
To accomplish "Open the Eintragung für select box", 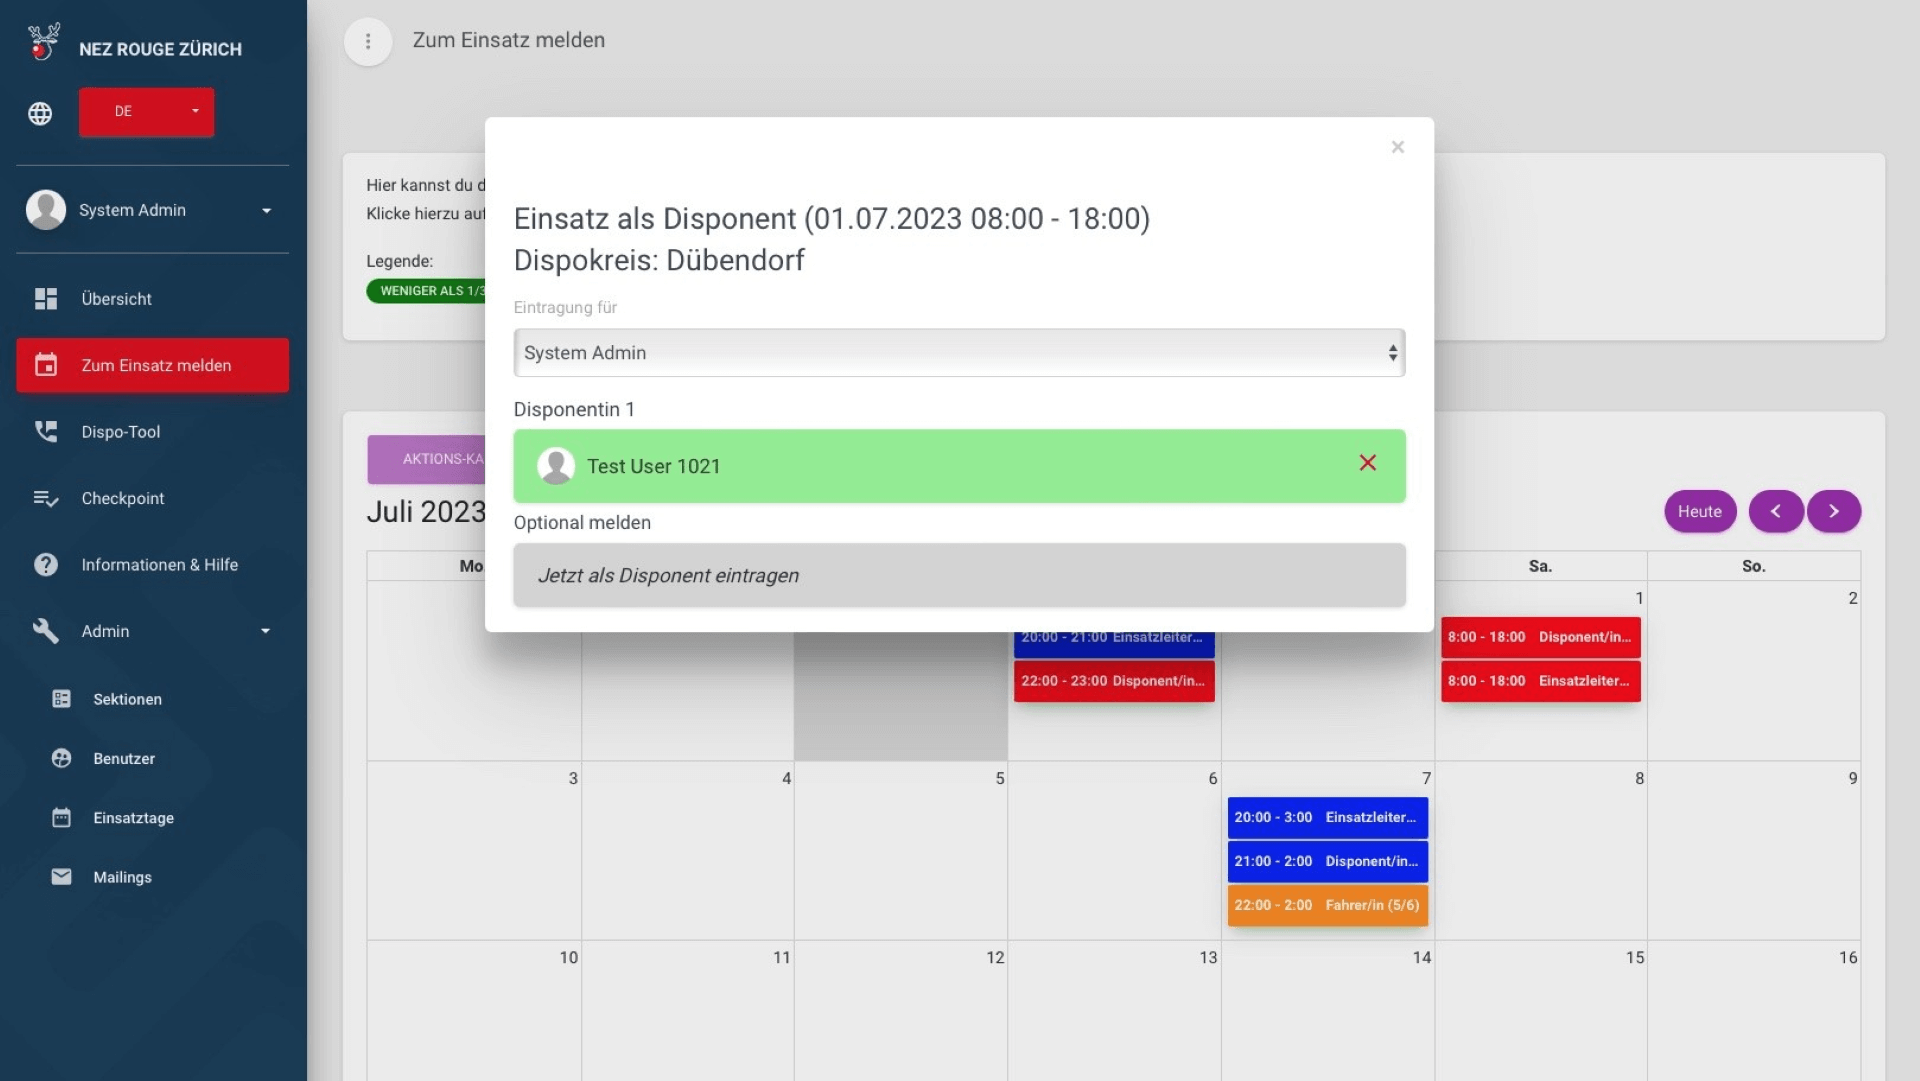I will [958, 353].
